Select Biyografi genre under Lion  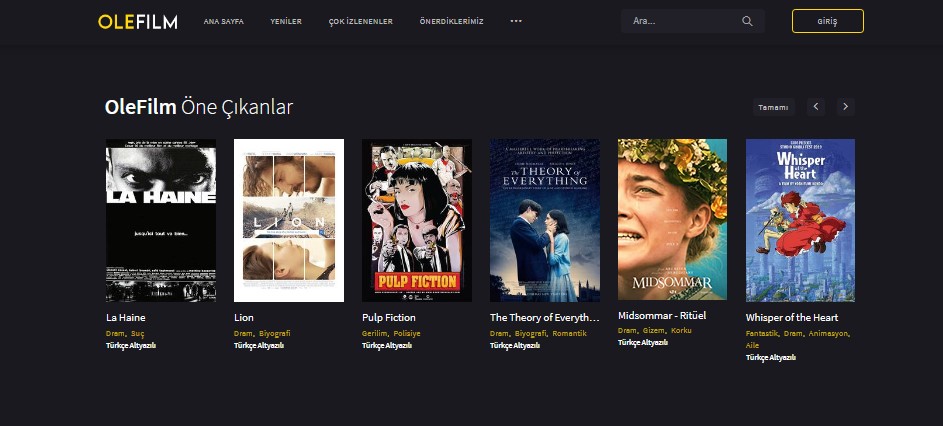pyautogui.click(x=275, y=333)
